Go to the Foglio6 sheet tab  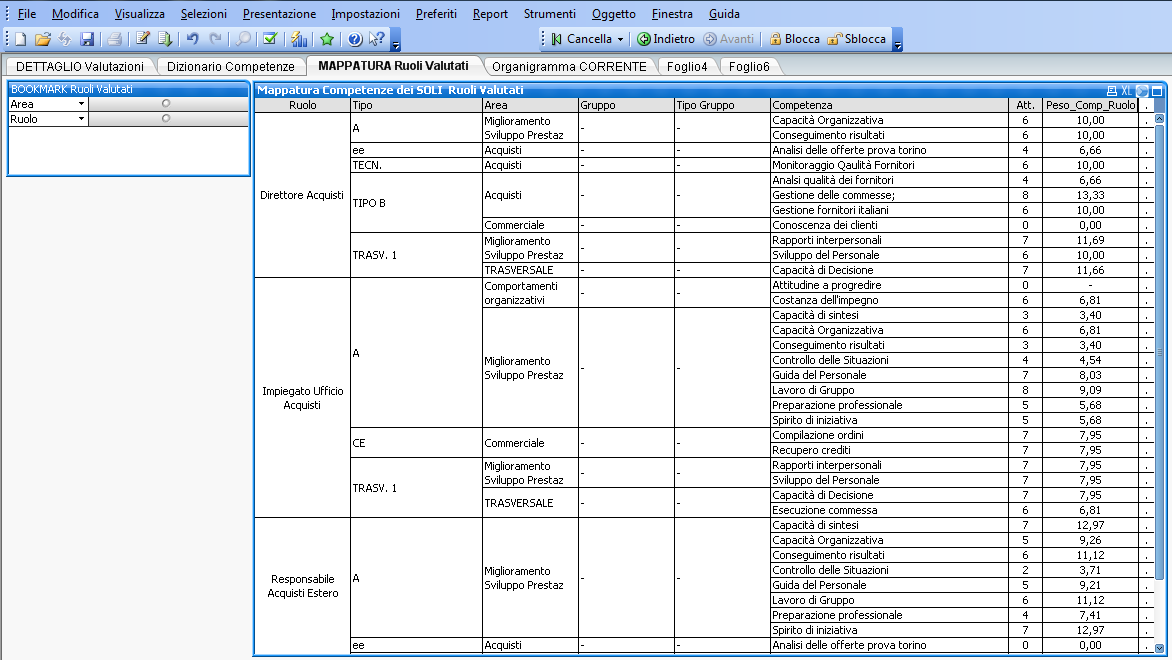coord(749,67)
